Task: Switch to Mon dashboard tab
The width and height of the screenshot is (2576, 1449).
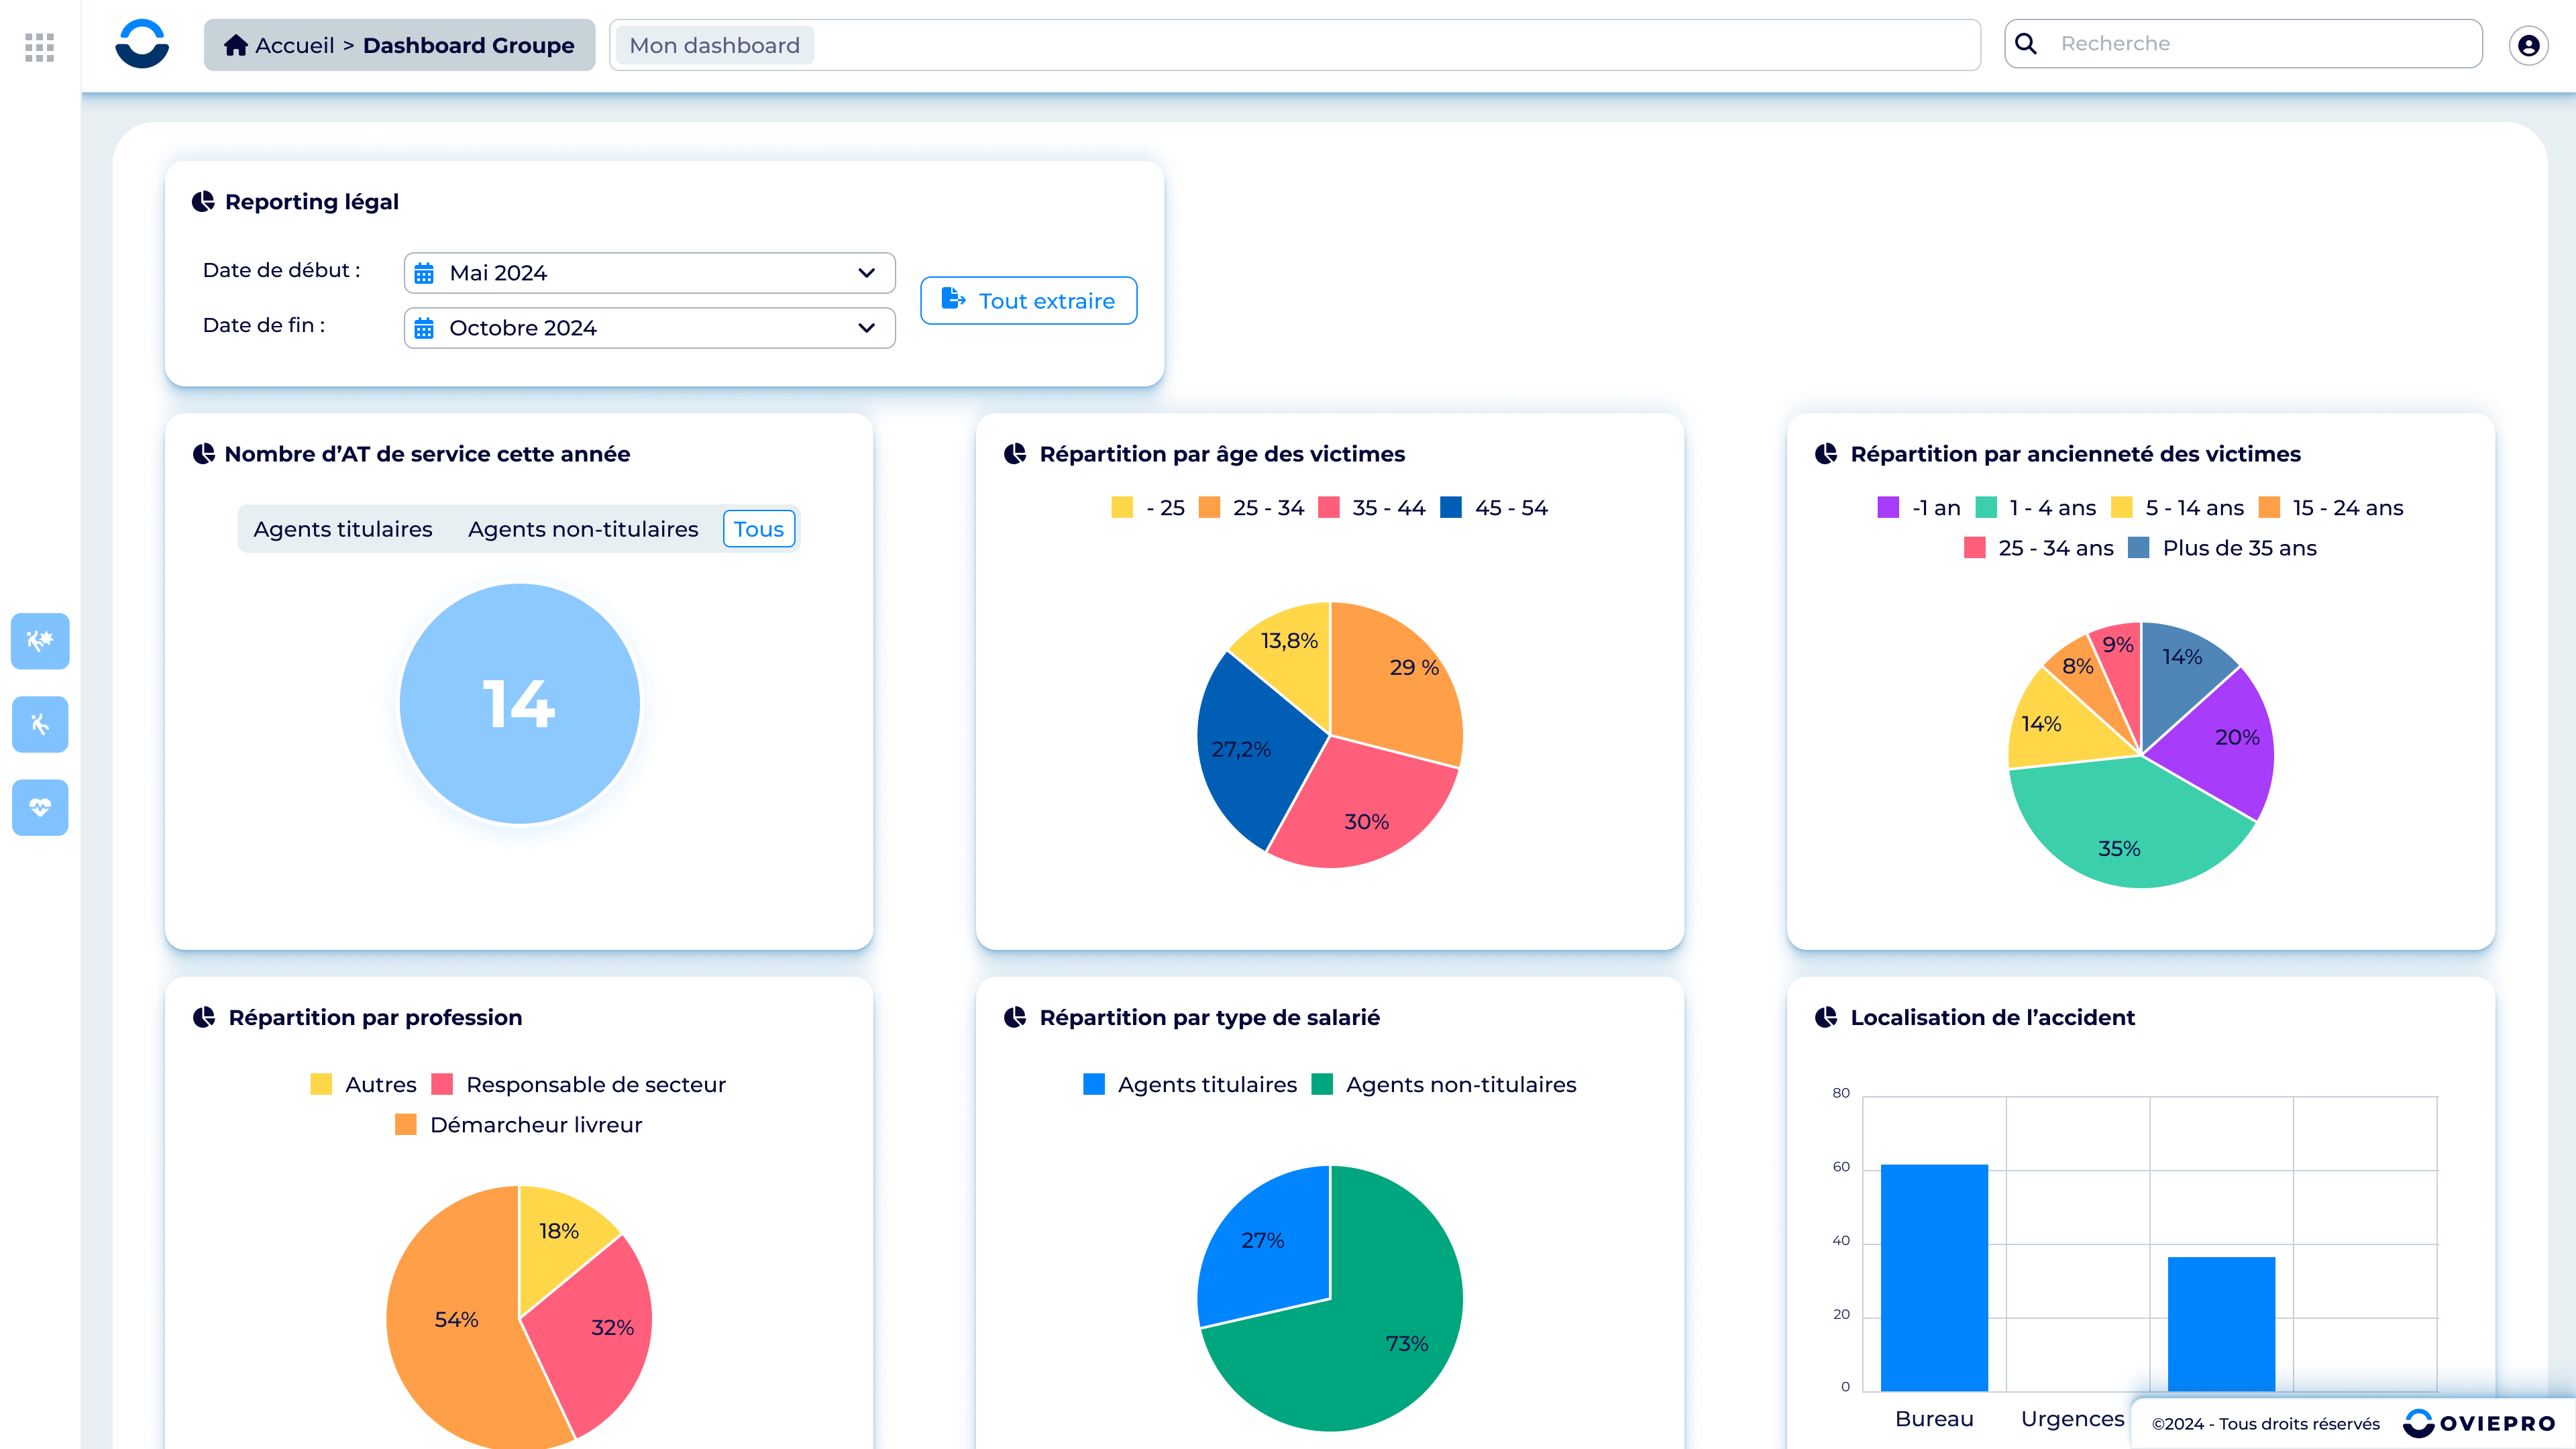Action: [714, 45]
